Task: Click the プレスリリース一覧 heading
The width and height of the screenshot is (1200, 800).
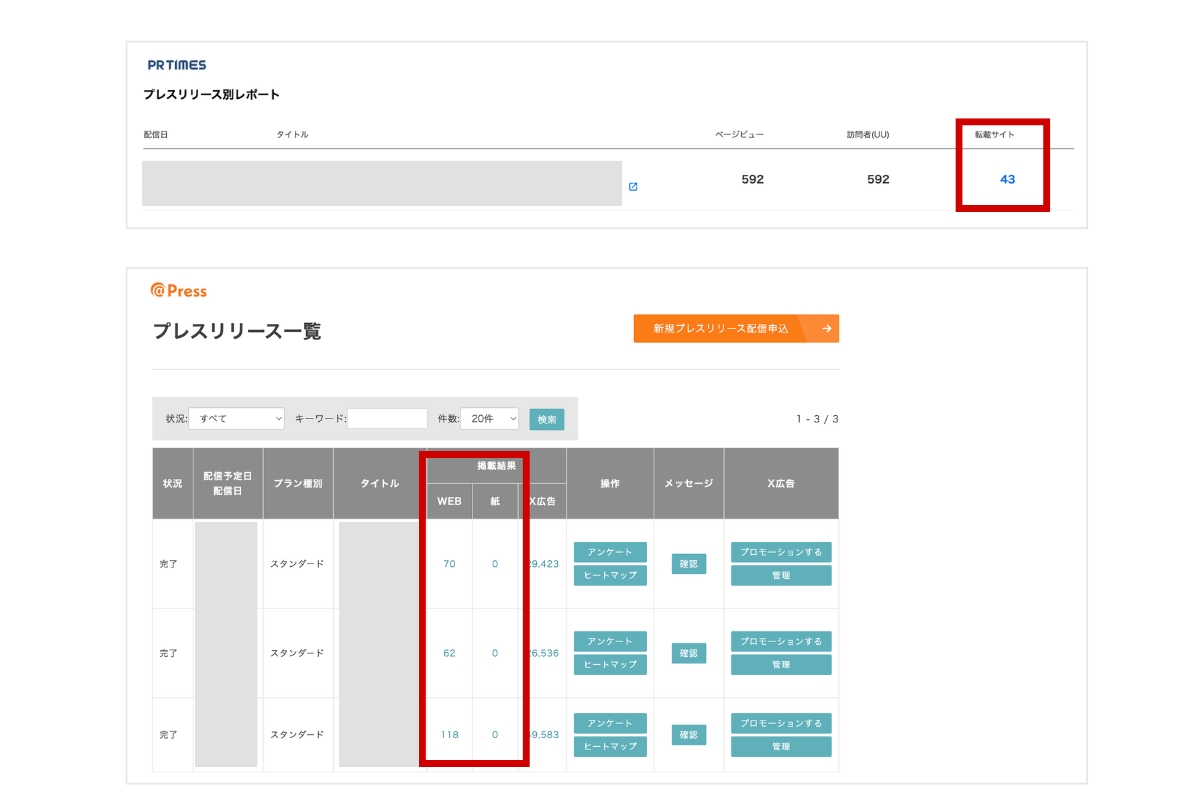Action: 237,331
